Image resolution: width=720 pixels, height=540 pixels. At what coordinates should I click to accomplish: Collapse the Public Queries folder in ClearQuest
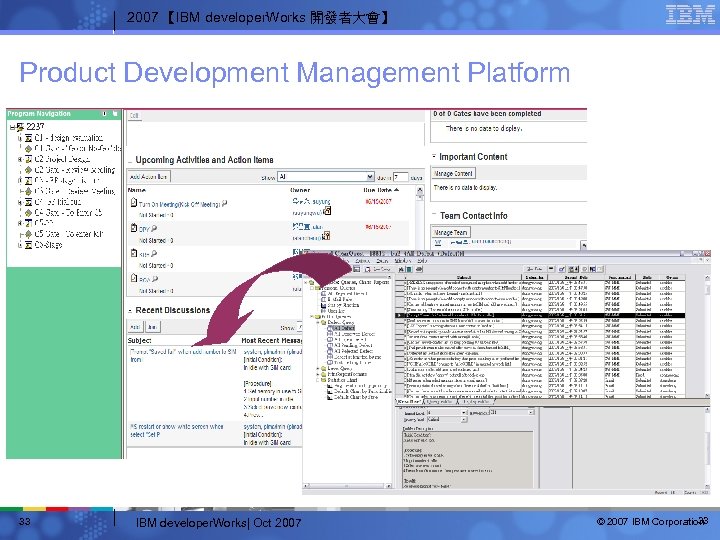tap(311, 317)
